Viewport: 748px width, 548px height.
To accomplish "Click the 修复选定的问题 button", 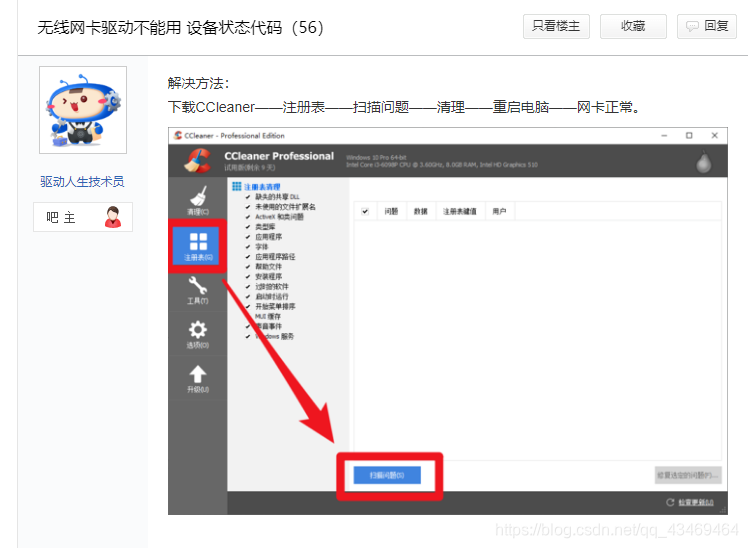I will [x=687, y=475].
